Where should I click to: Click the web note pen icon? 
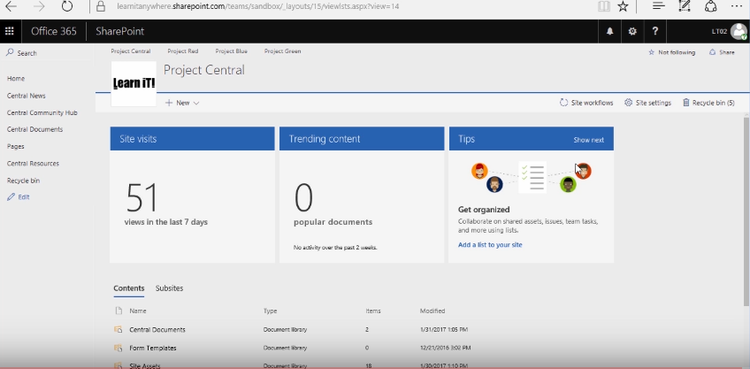[x=684, y=6]
